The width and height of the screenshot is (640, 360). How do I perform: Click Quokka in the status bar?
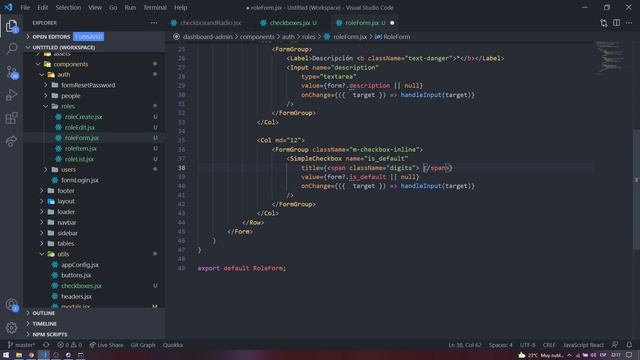coord(173,345)
